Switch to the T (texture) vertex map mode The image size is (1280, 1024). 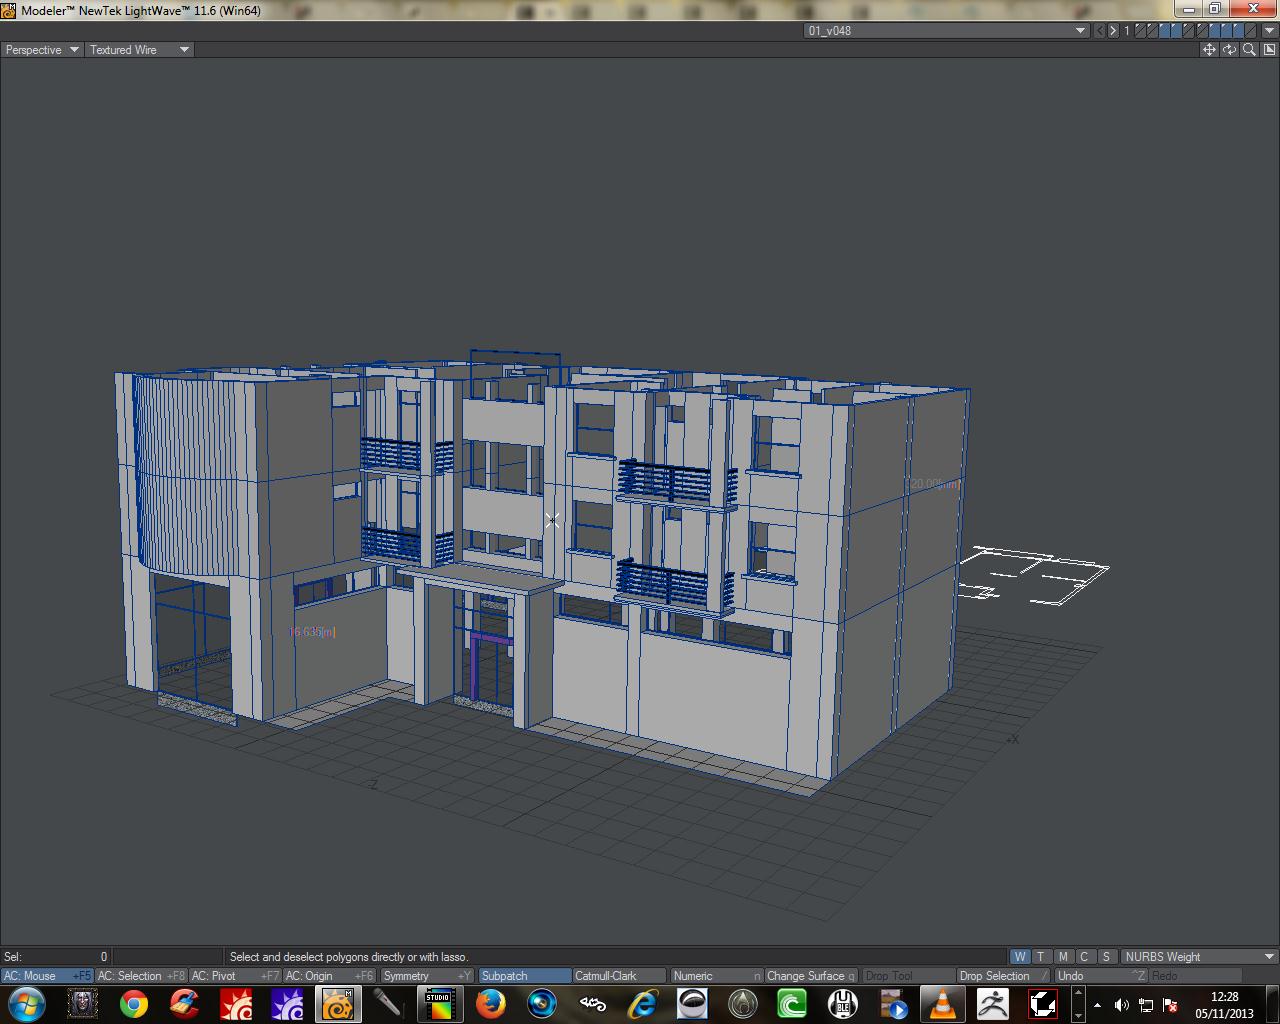coord(1041,957)
